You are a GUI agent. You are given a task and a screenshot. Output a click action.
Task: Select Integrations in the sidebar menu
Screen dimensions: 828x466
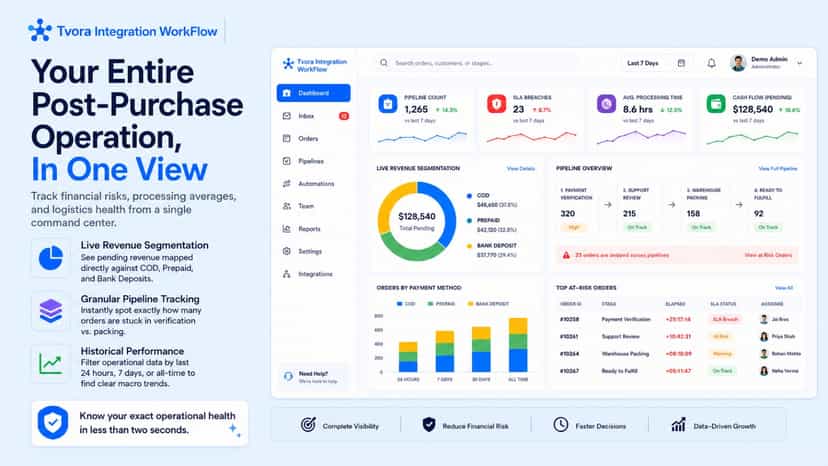click(x=314, y=274)
